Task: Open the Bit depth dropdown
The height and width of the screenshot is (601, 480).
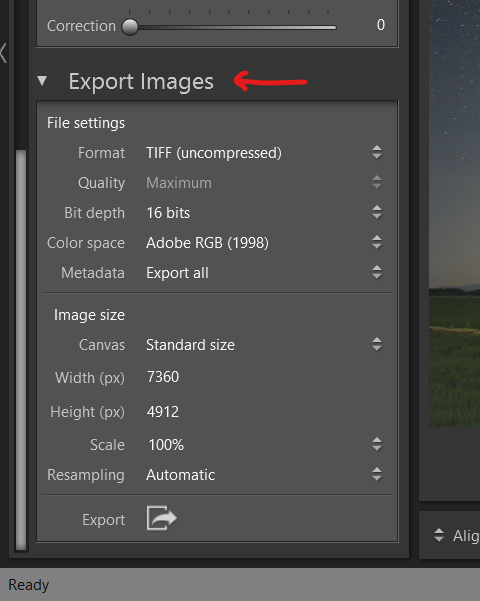Action: 264,212
